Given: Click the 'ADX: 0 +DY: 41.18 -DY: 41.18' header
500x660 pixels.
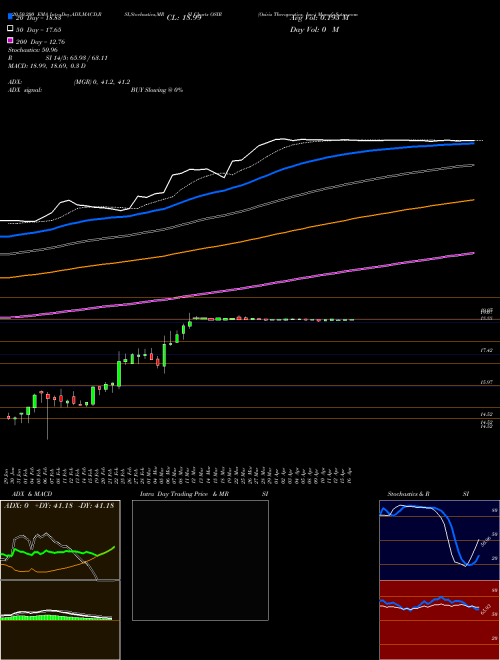Looking at the screenshot, I should (59, 506).
